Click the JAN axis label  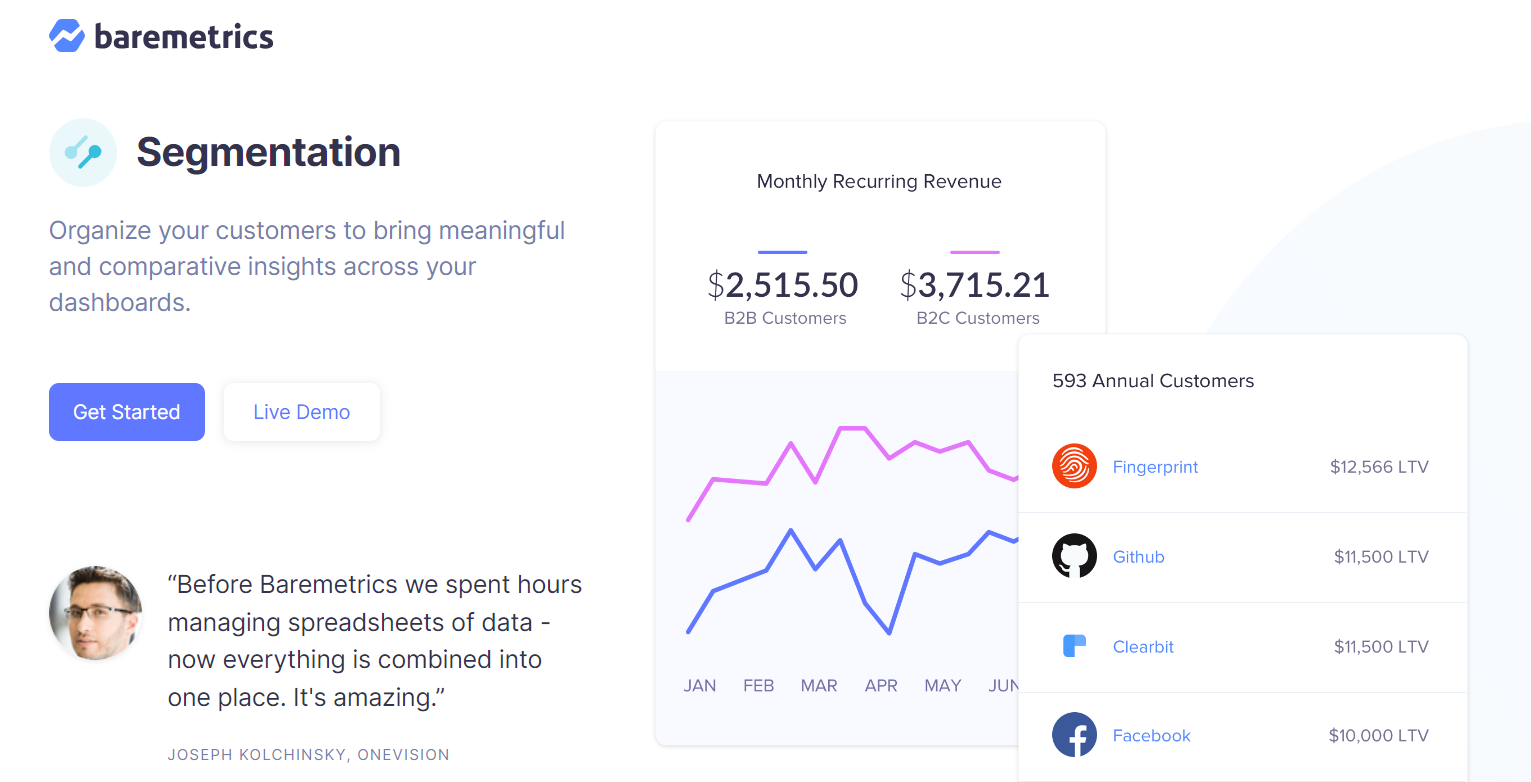pyautogui.click(x=700, y=685)
